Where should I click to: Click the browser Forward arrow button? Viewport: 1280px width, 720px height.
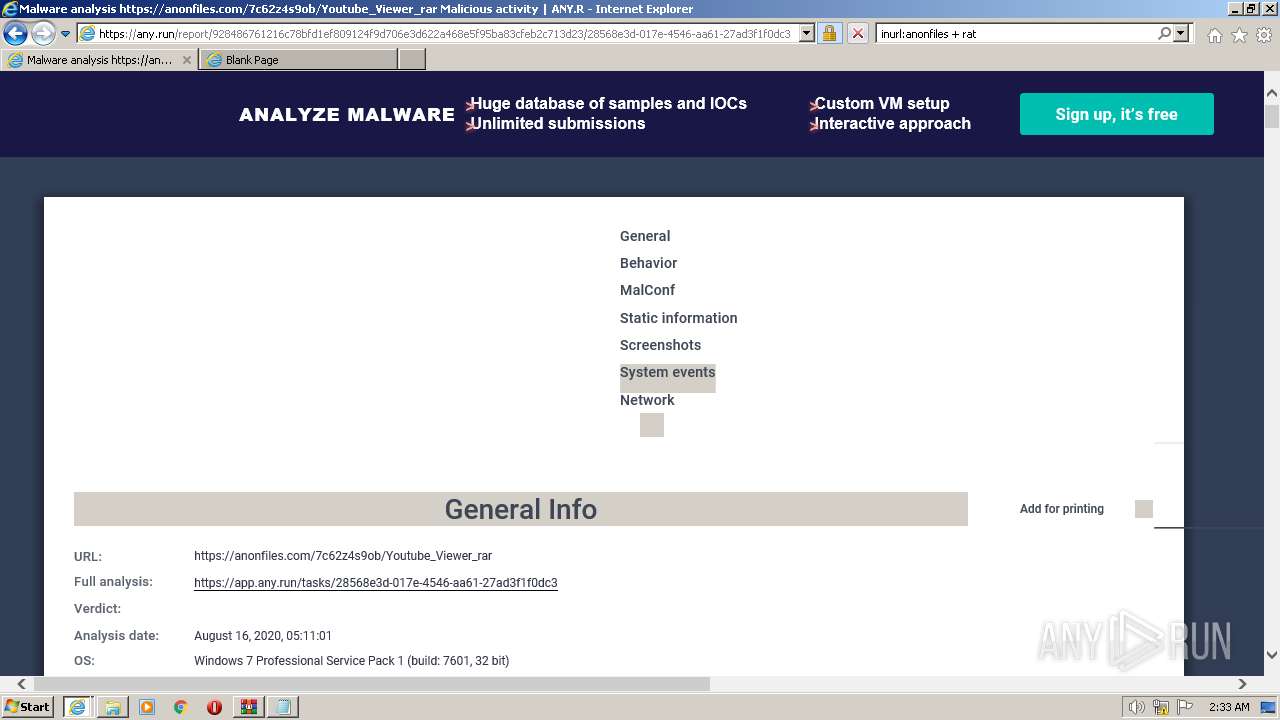click(43, 34)
